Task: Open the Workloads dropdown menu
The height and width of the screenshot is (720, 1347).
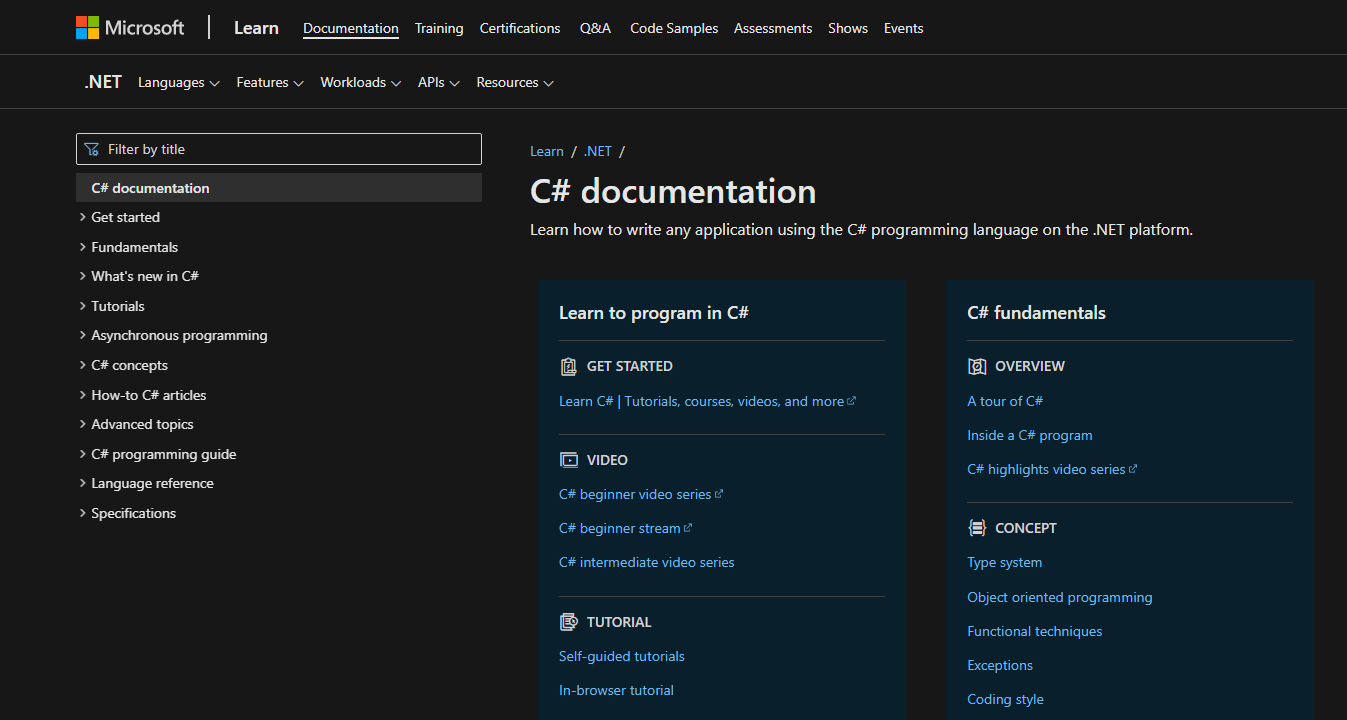Action: pos(360,83)
